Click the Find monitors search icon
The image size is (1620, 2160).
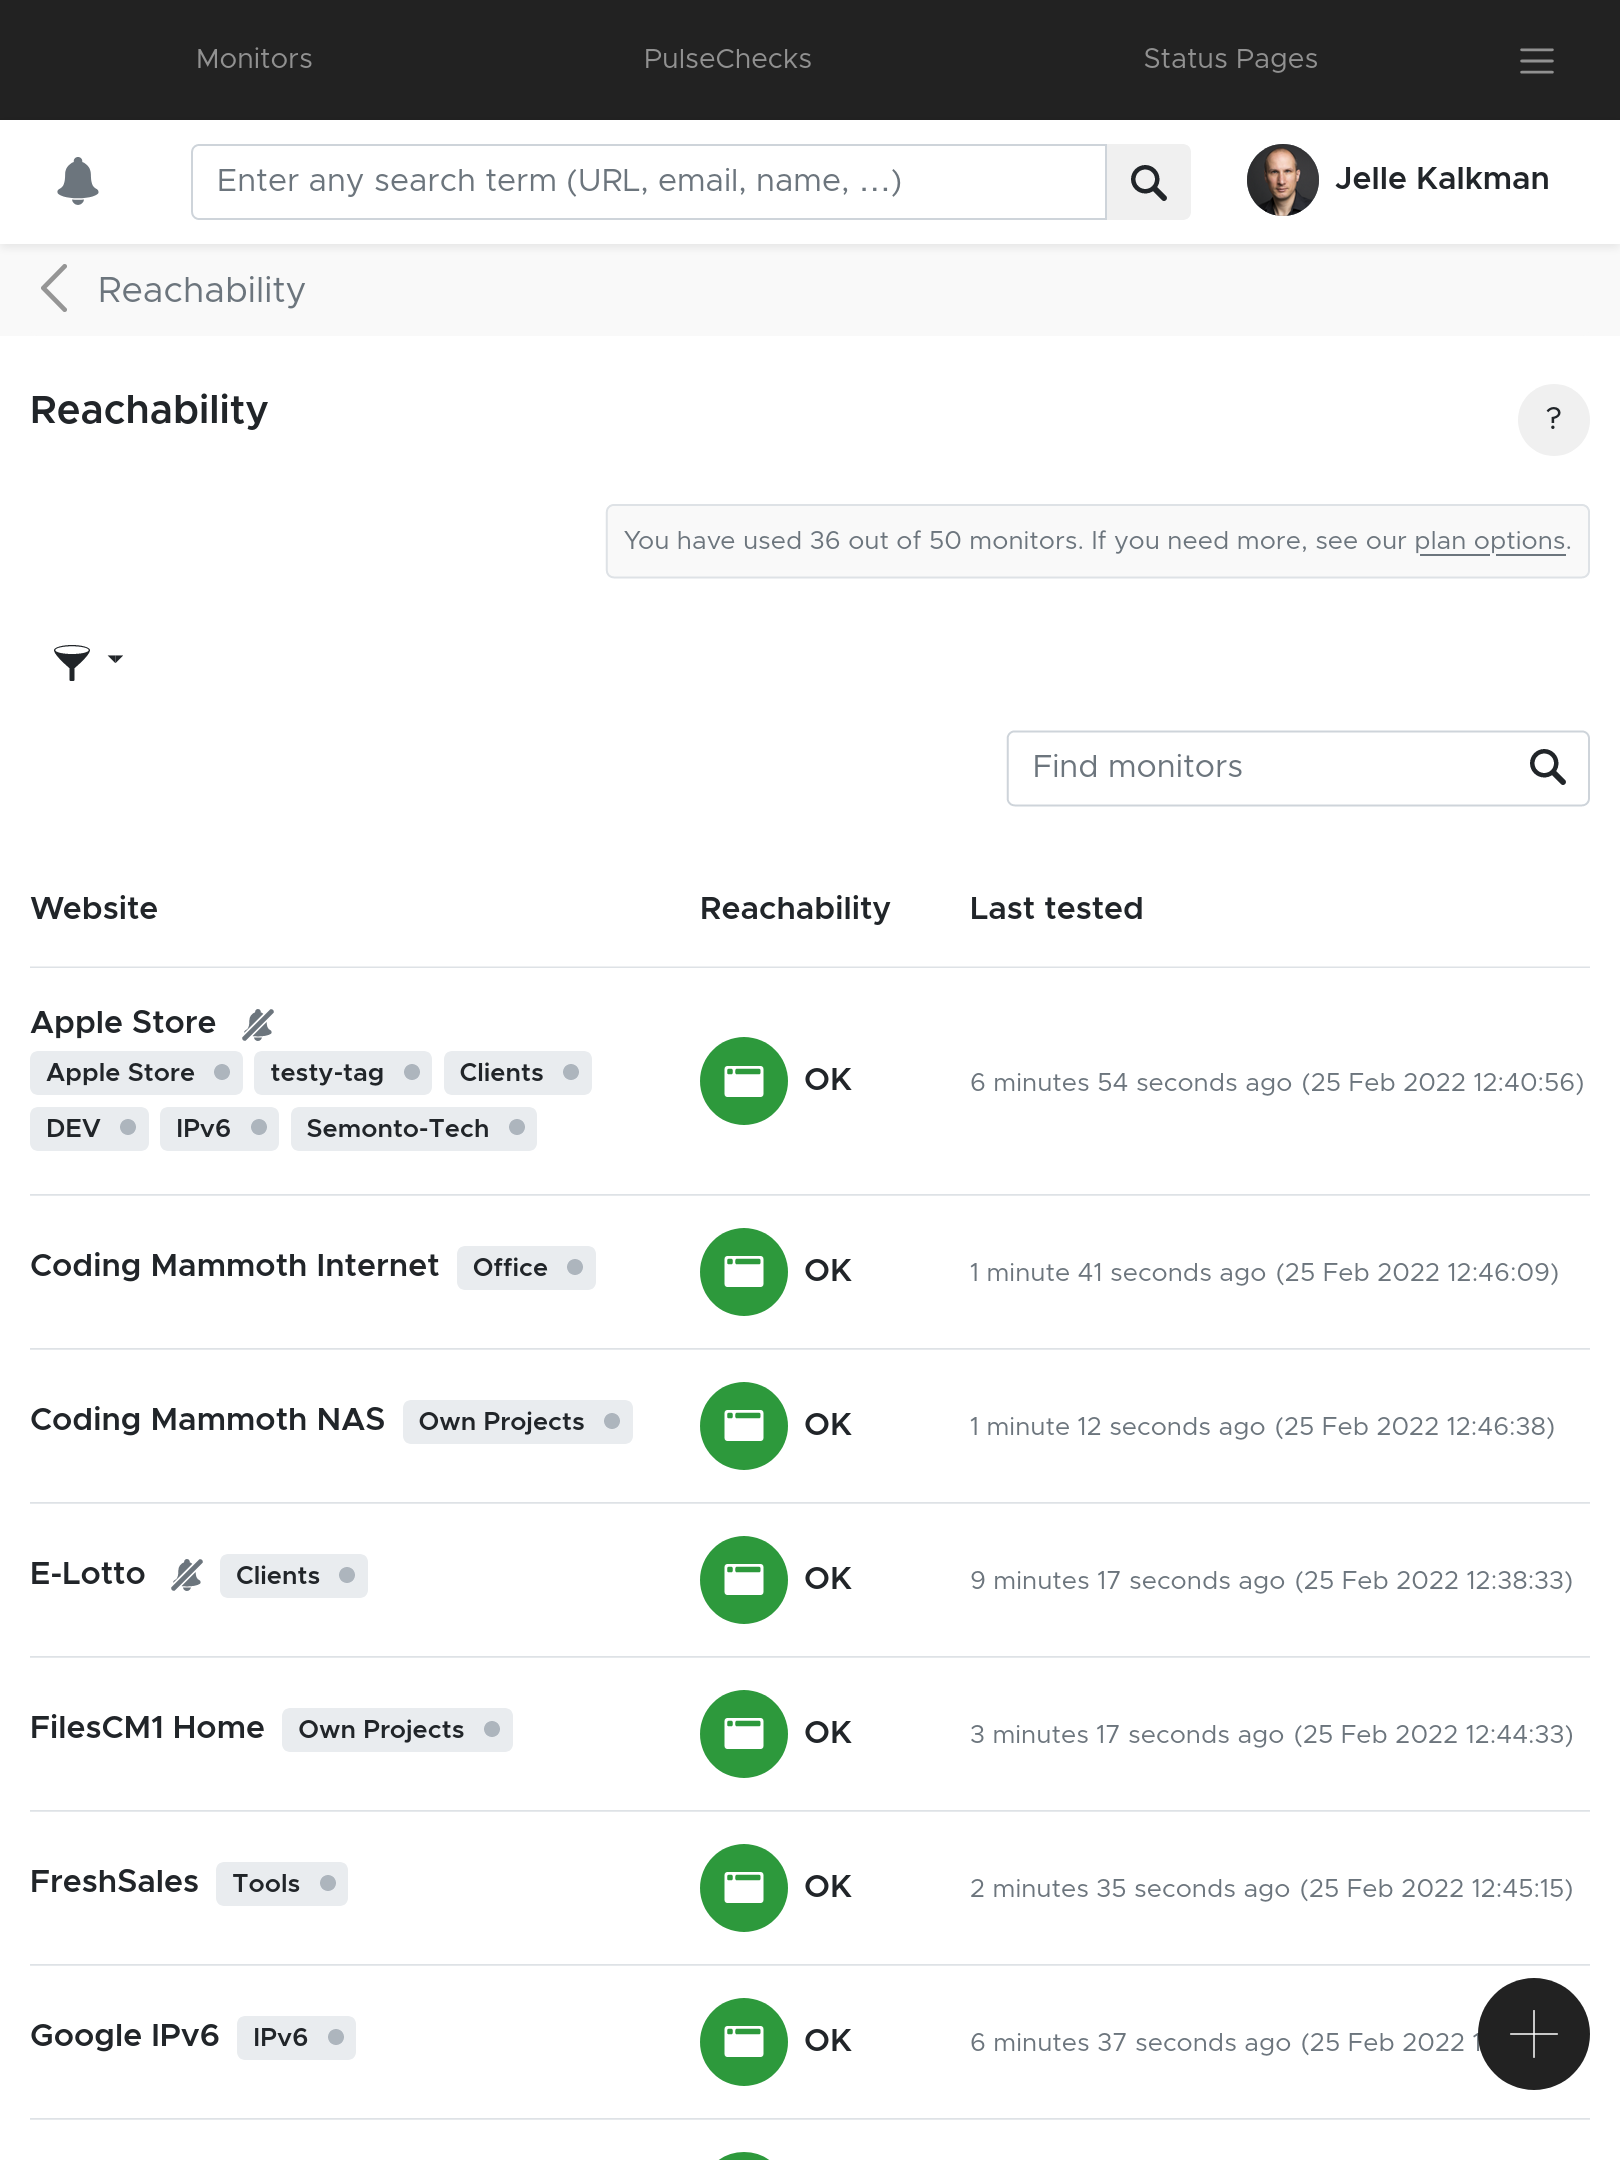tap(1547, 767)
